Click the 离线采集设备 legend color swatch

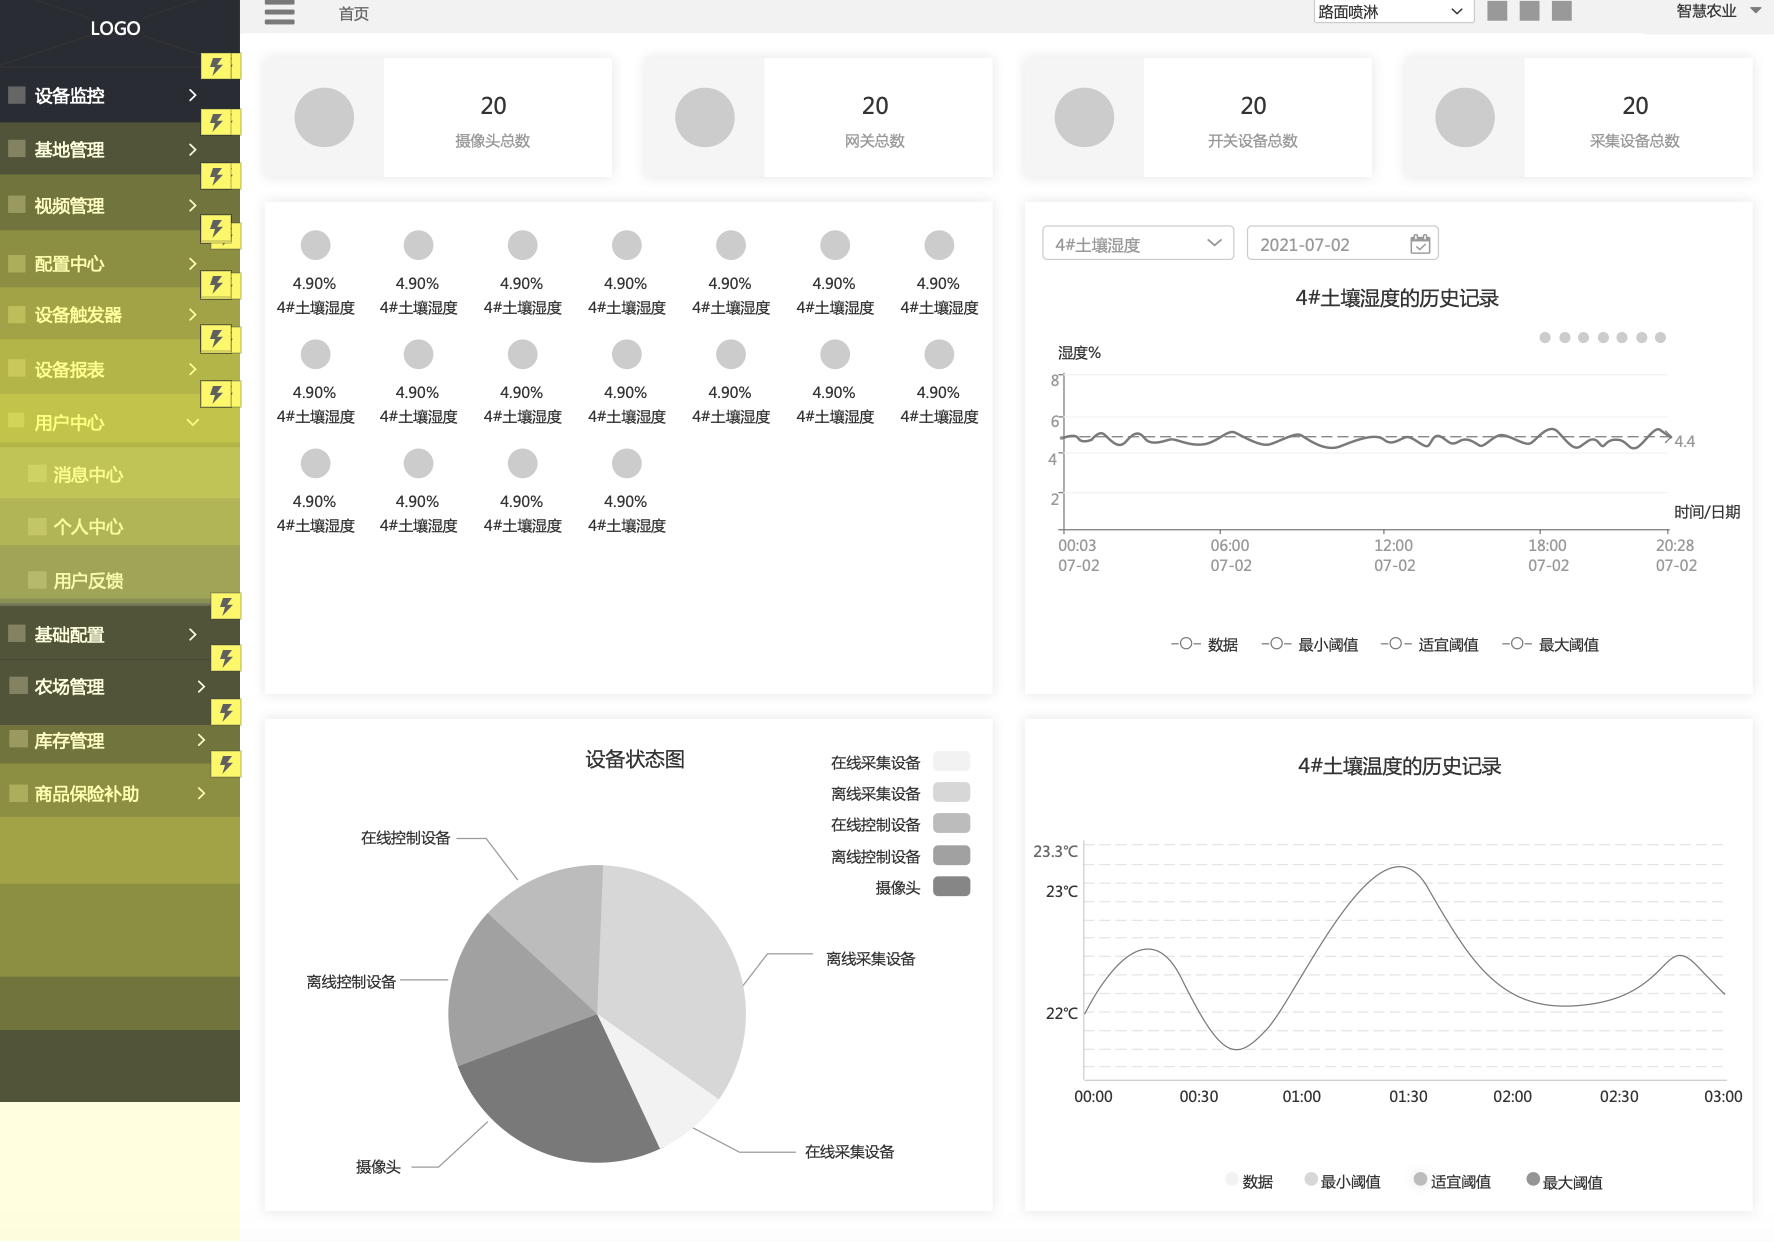[951, 793]
